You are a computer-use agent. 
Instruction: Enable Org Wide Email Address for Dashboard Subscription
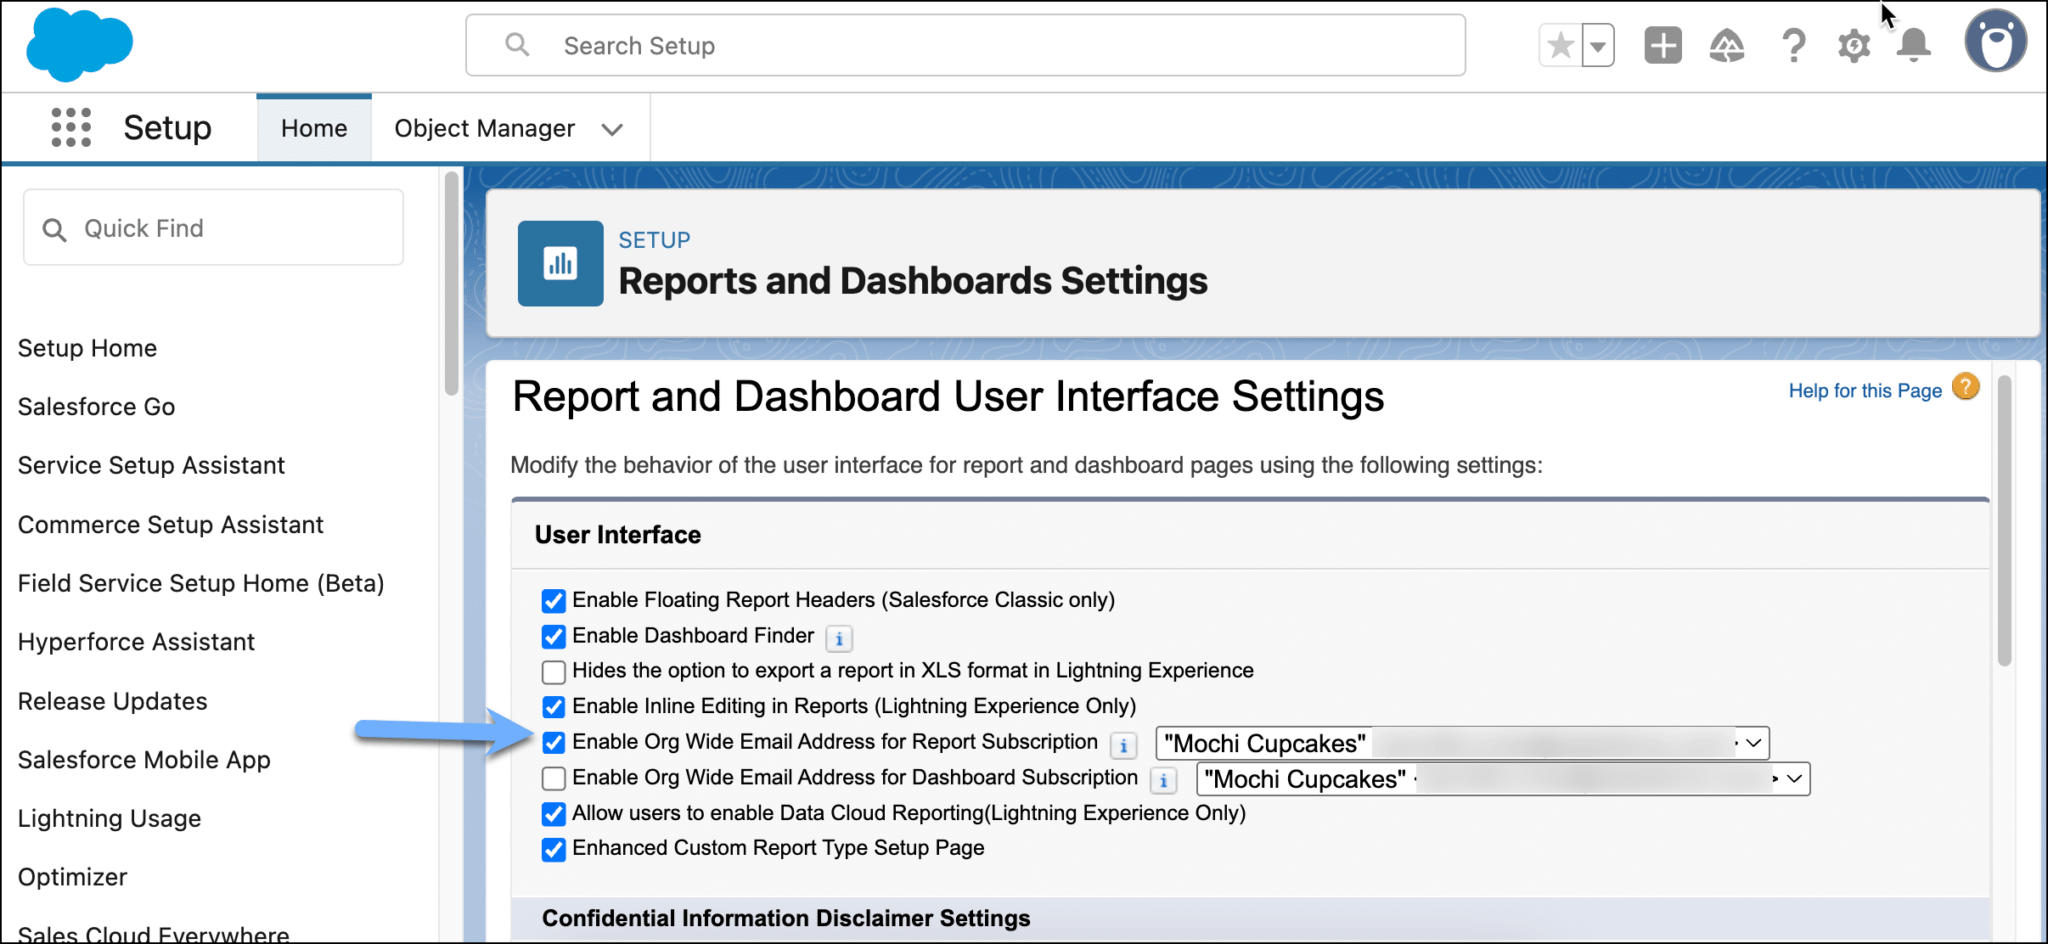click(x=553, y=778)
